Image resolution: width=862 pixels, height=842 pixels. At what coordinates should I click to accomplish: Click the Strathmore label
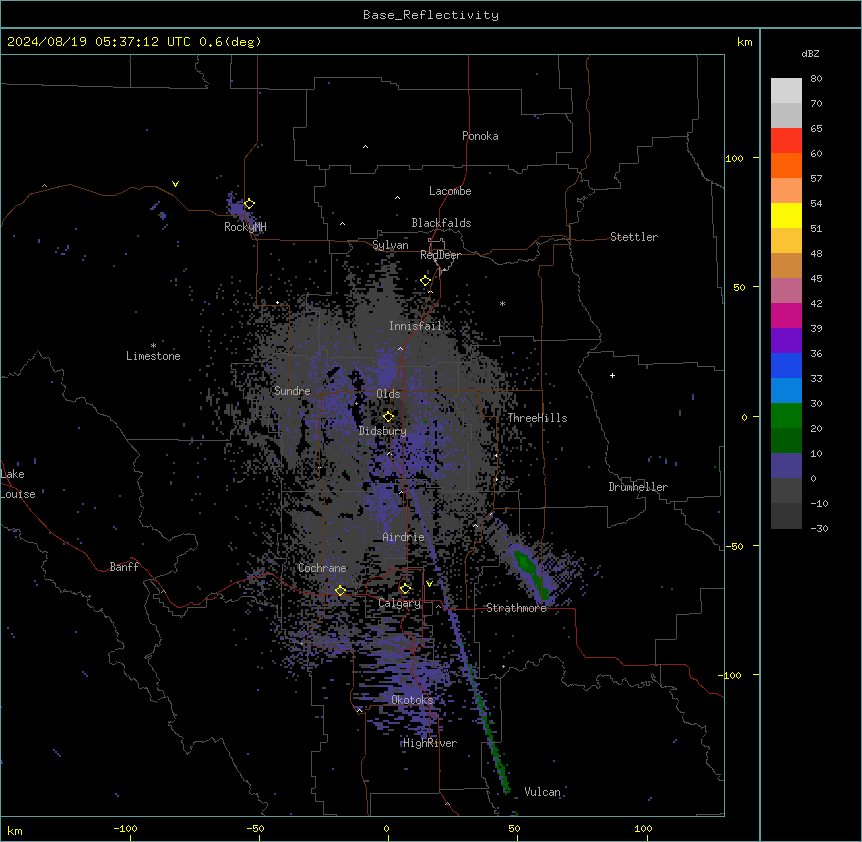516,608
